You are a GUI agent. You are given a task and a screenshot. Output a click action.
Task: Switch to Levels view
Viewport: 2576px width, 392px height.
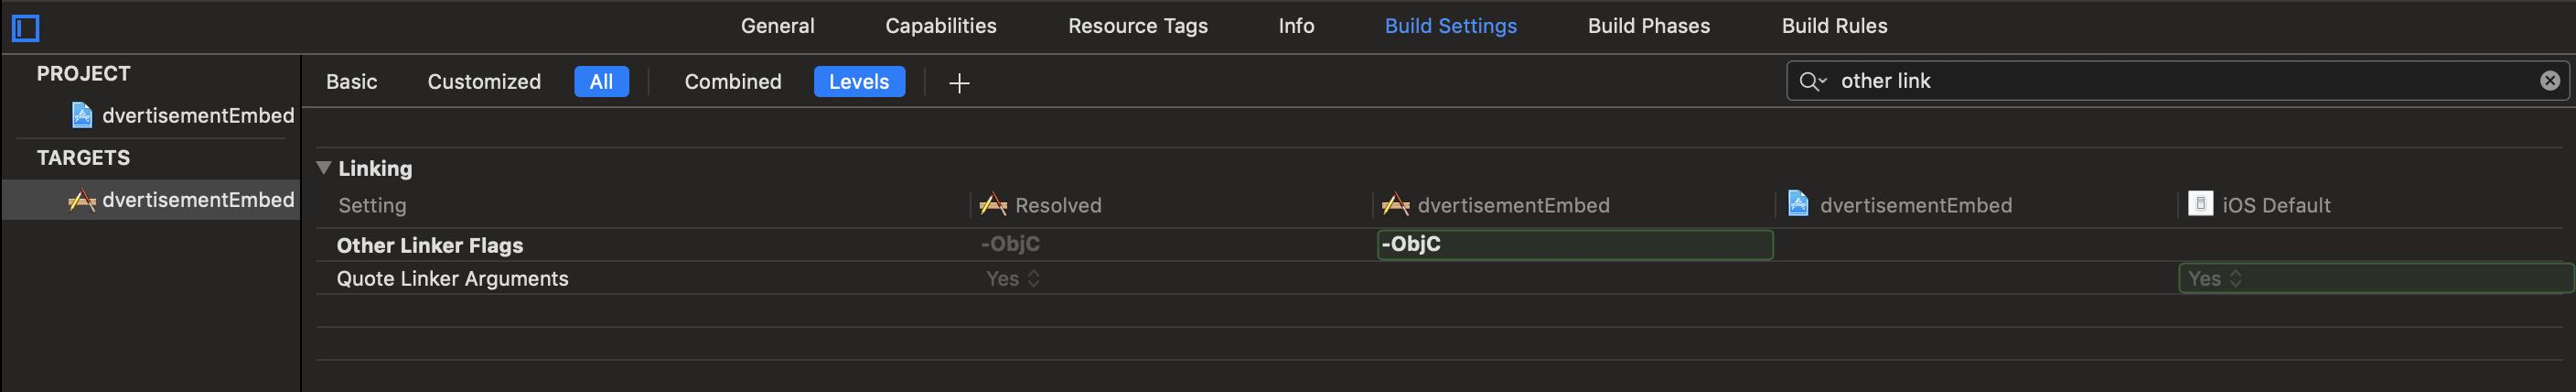859,82
